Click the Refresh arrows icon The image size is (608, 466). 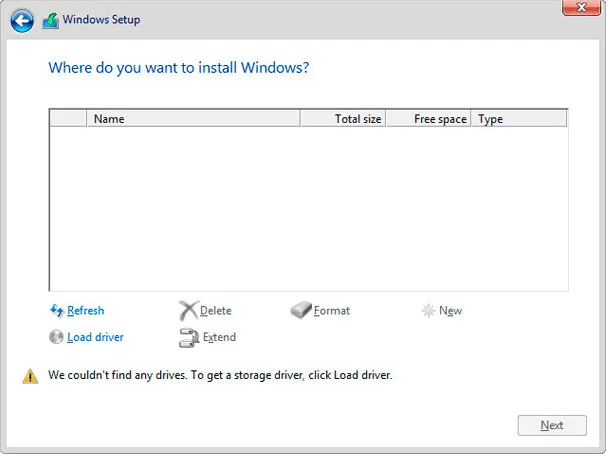pos(57,311)
